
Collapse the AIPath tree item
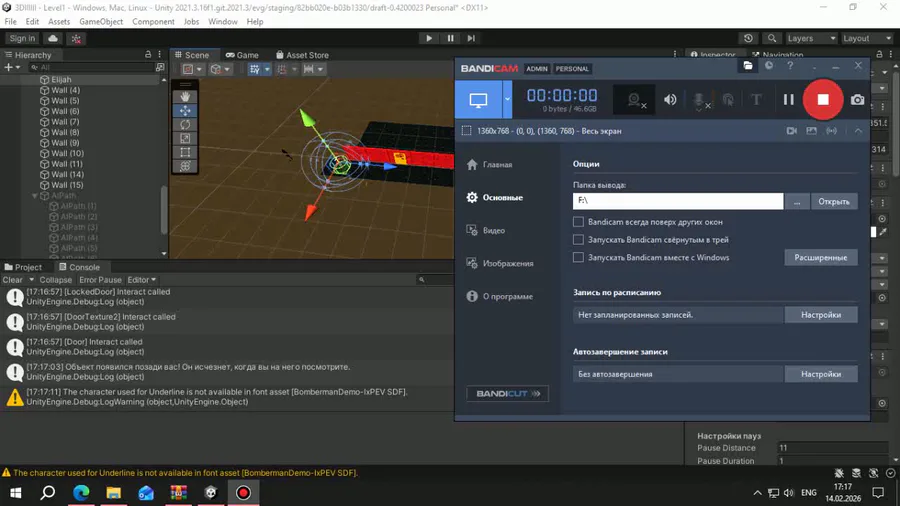34,196
